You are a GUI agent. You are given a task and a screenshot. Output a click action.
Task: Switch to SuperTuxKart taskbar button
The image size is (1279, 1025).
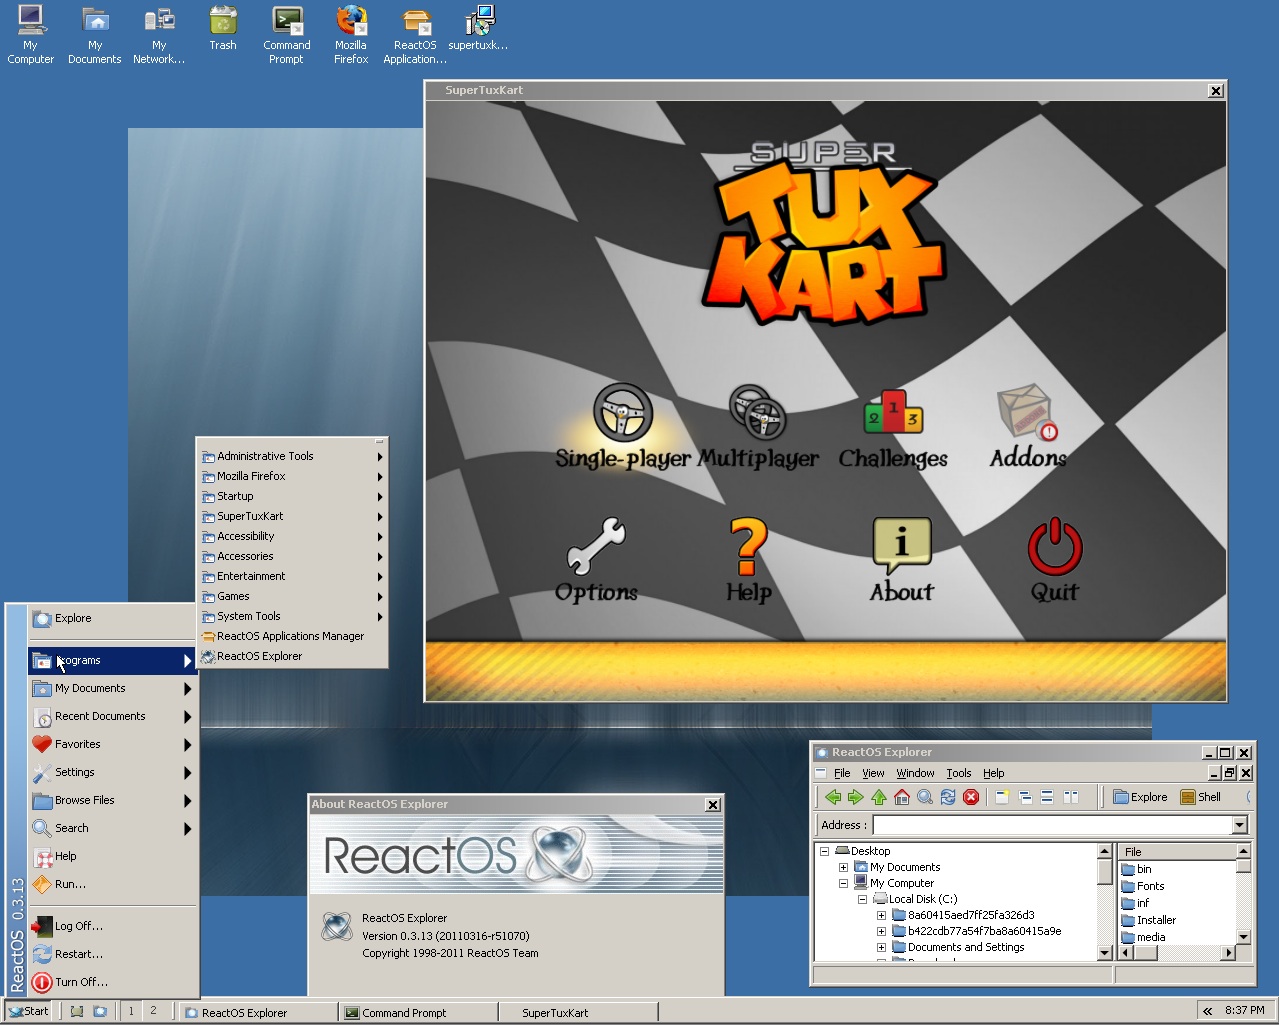(578, 1013)
